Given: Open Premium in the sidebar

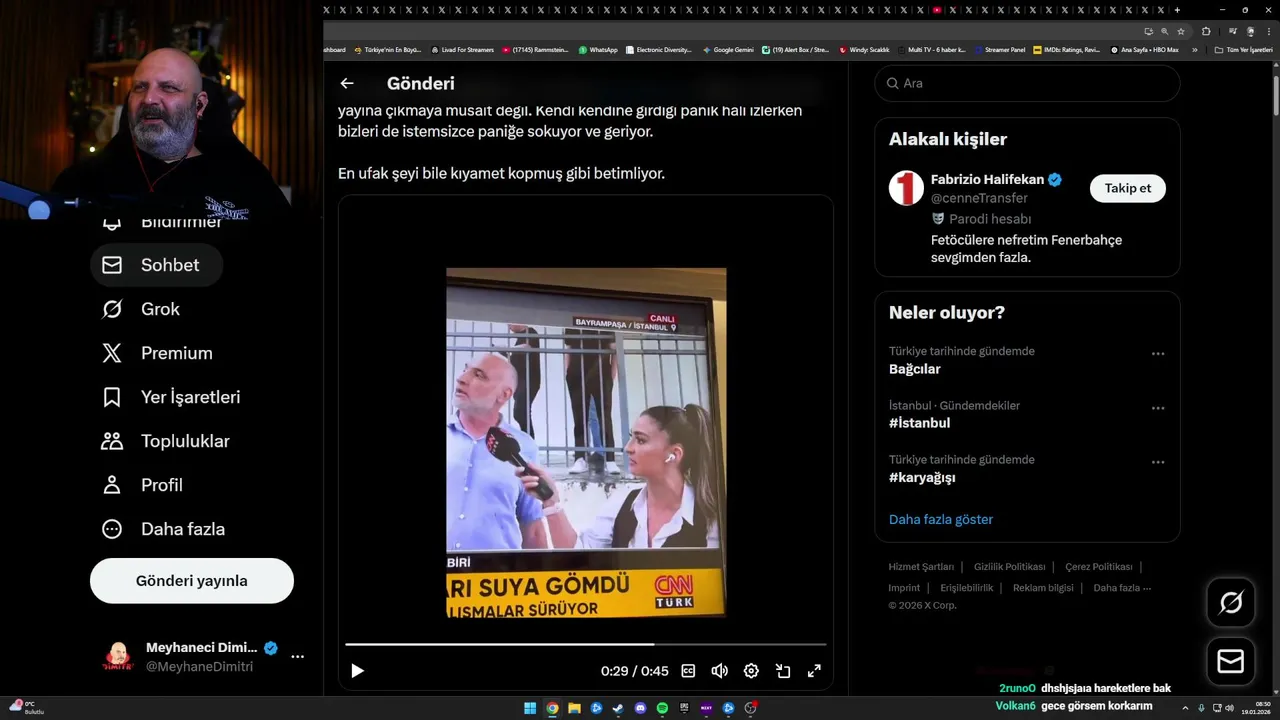Looking at the screenshot, I should 157,353.
